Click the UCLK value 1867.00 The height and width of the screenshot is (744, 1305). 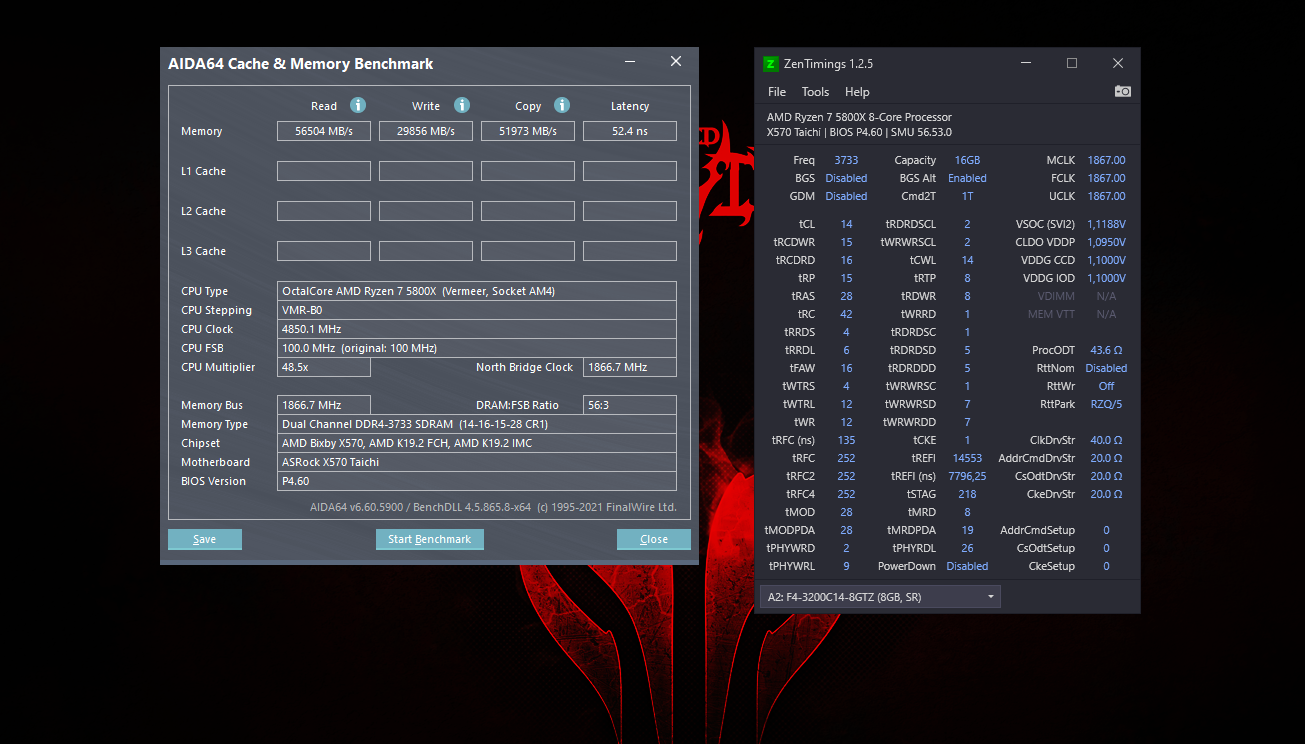(1106, 196)
